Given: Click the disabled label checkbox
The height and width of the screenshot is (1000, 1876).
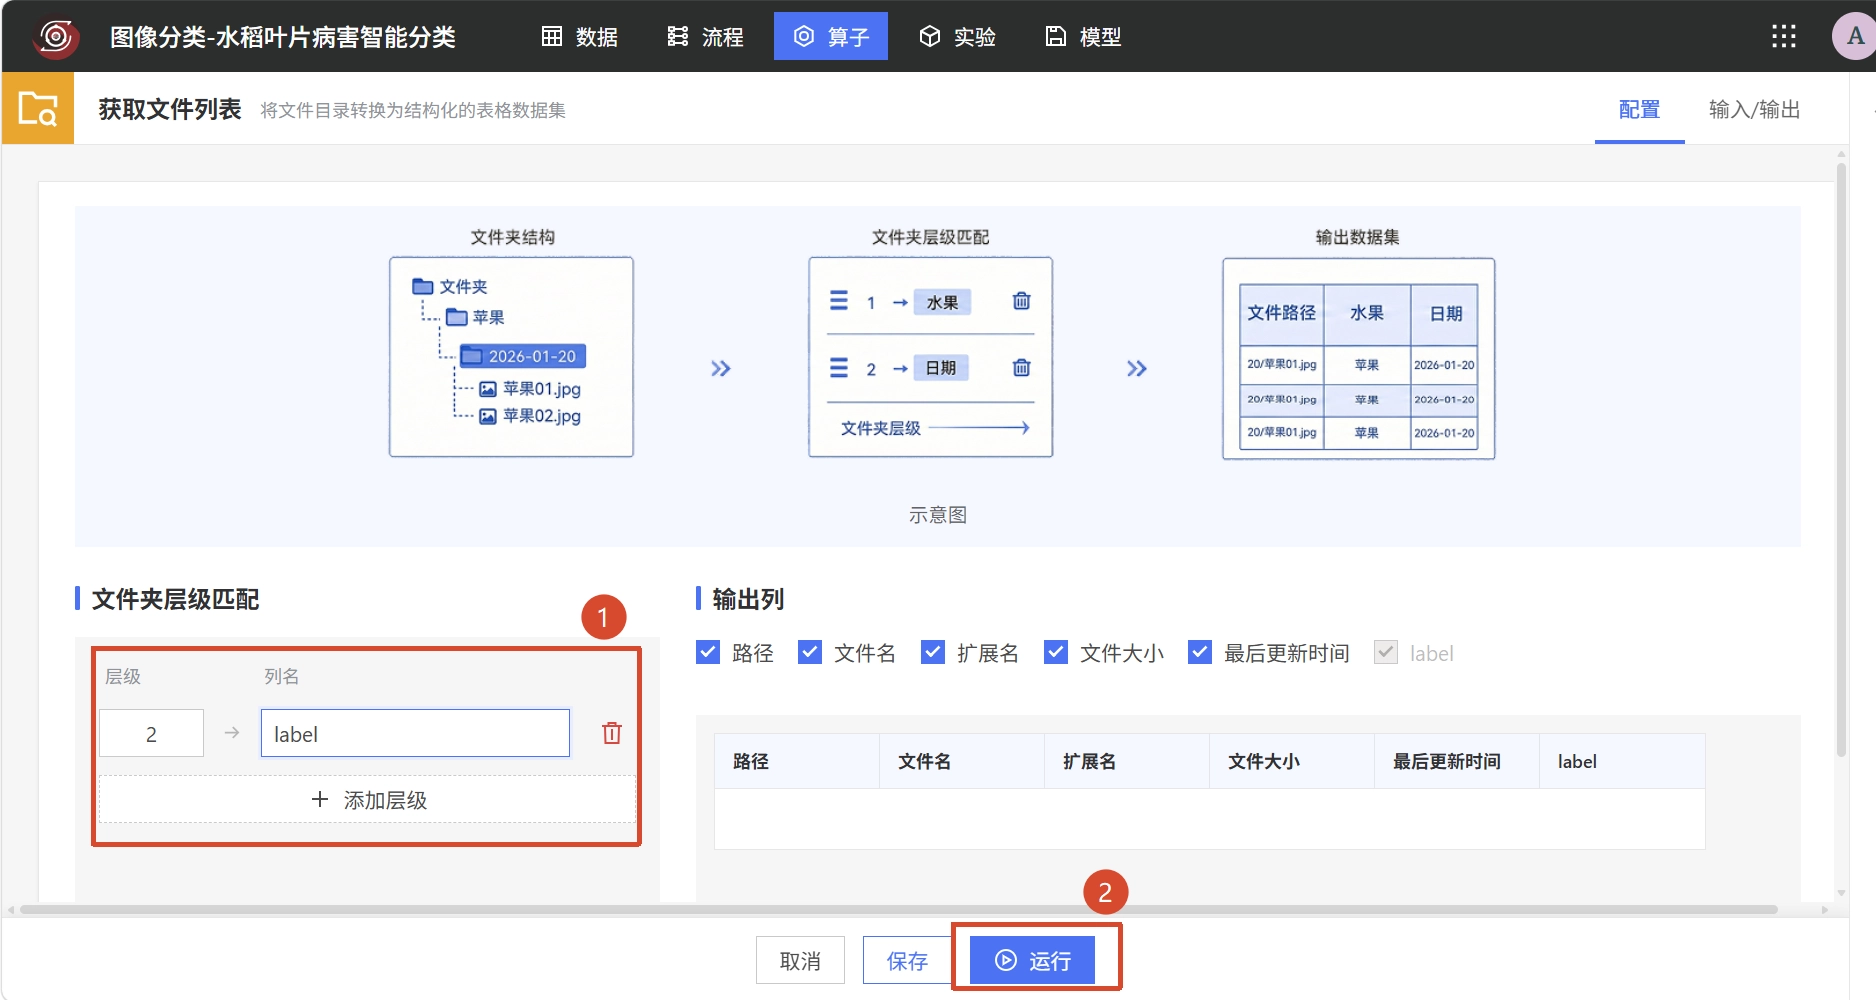Looking at the screenshot, I should (1386, 653).
